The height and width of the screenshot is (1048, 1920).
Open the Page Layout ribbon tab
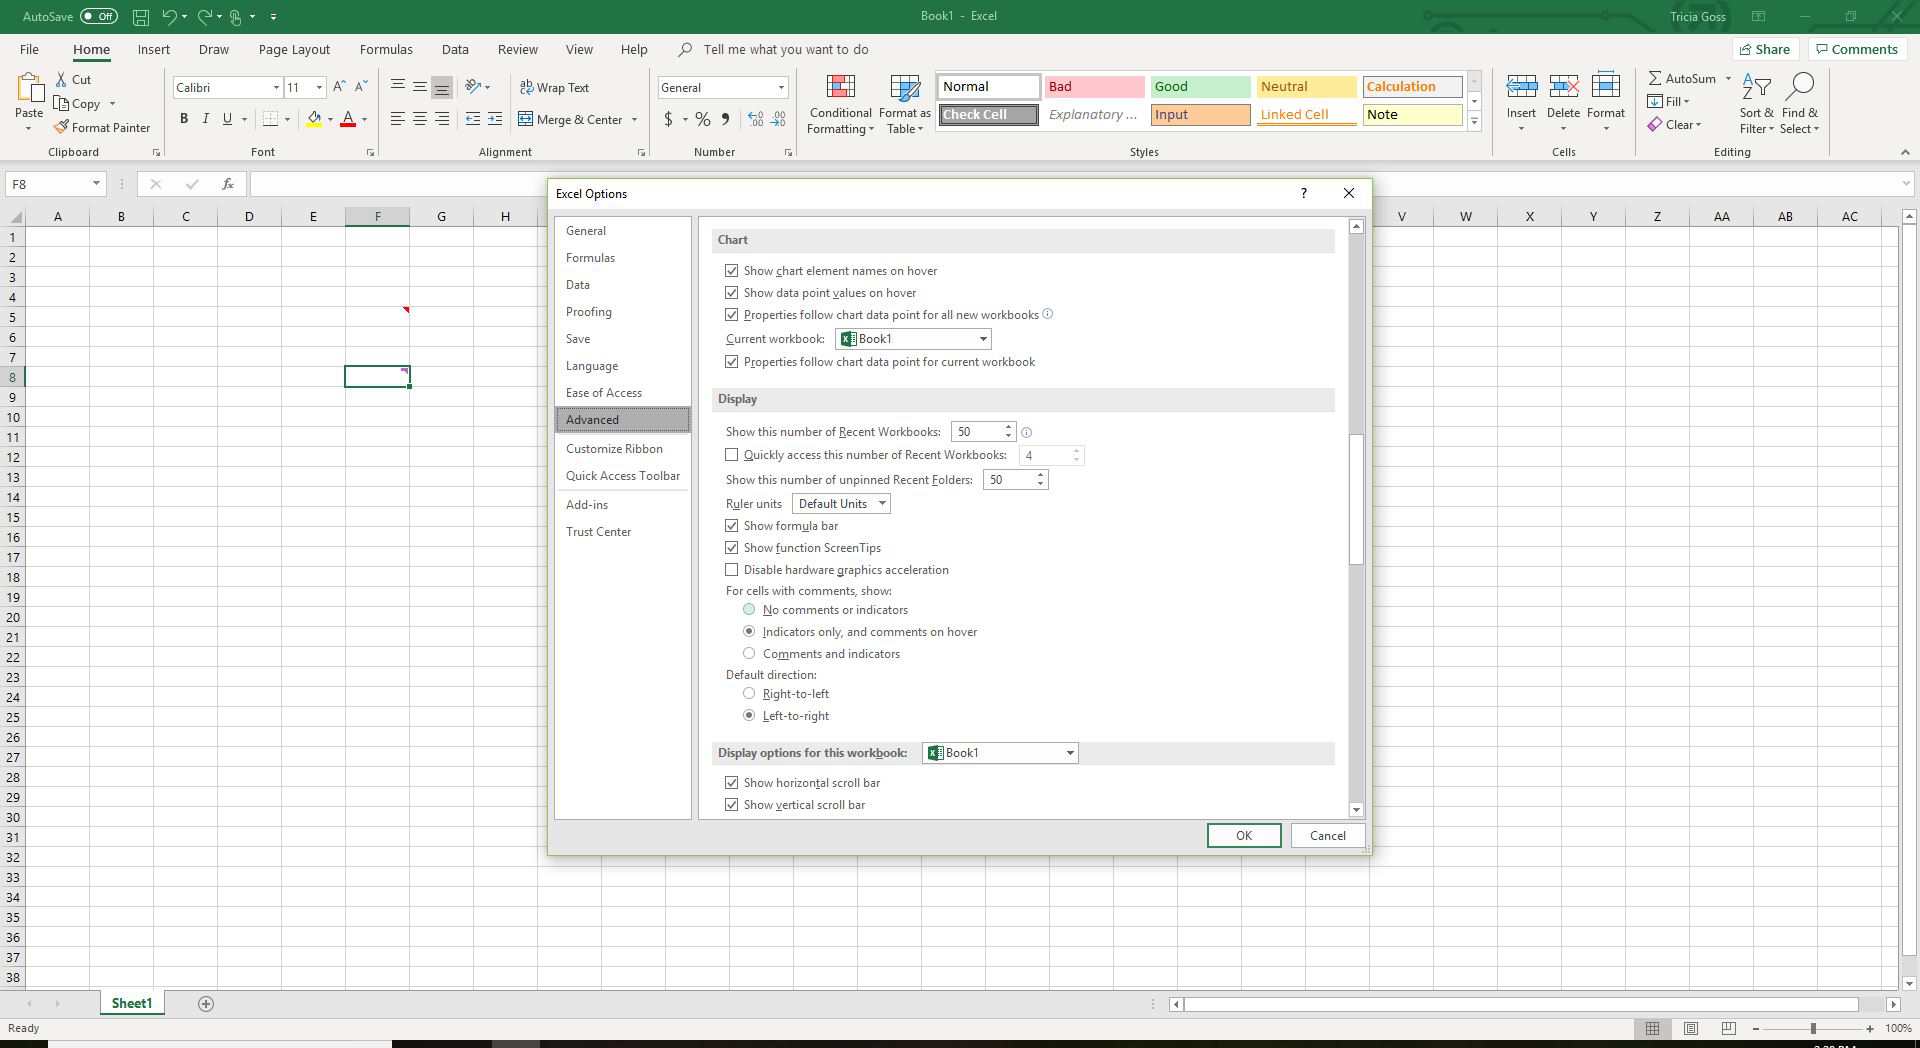tap(294, 49)
